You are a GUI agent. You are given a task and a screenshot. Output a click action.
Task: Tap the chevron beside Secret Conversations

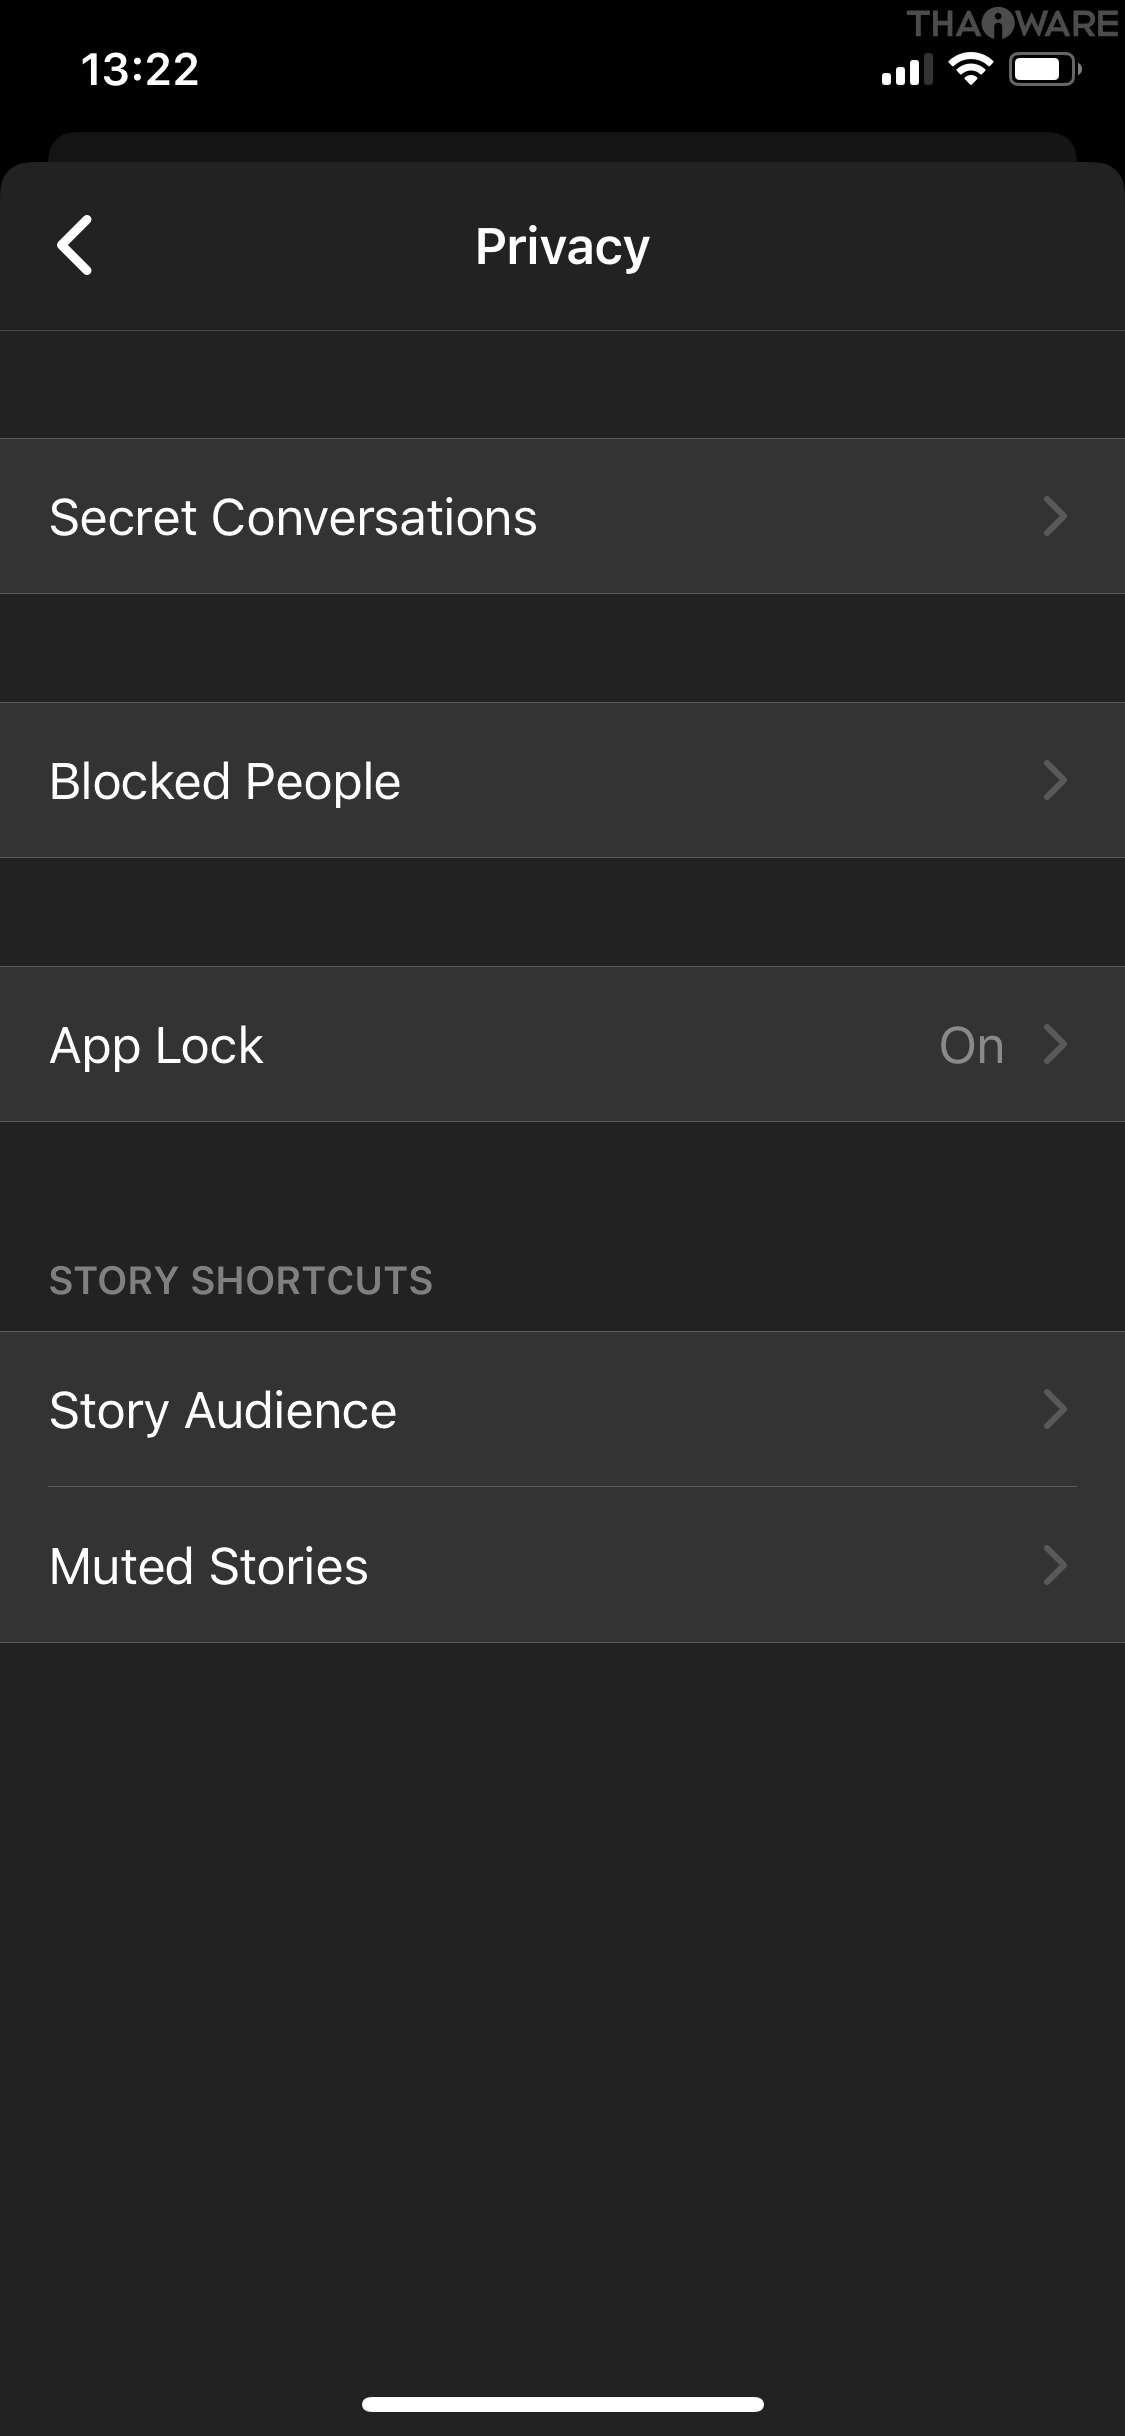coord(1055,516)
